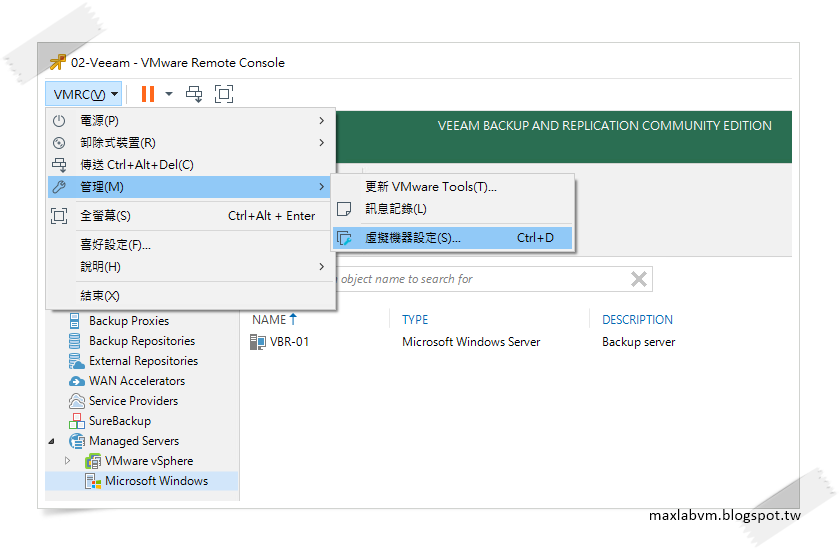This screenshot has height=549, width=840.
Task: Choose 結束(X) to exit
Action: (x=191, y=296)
